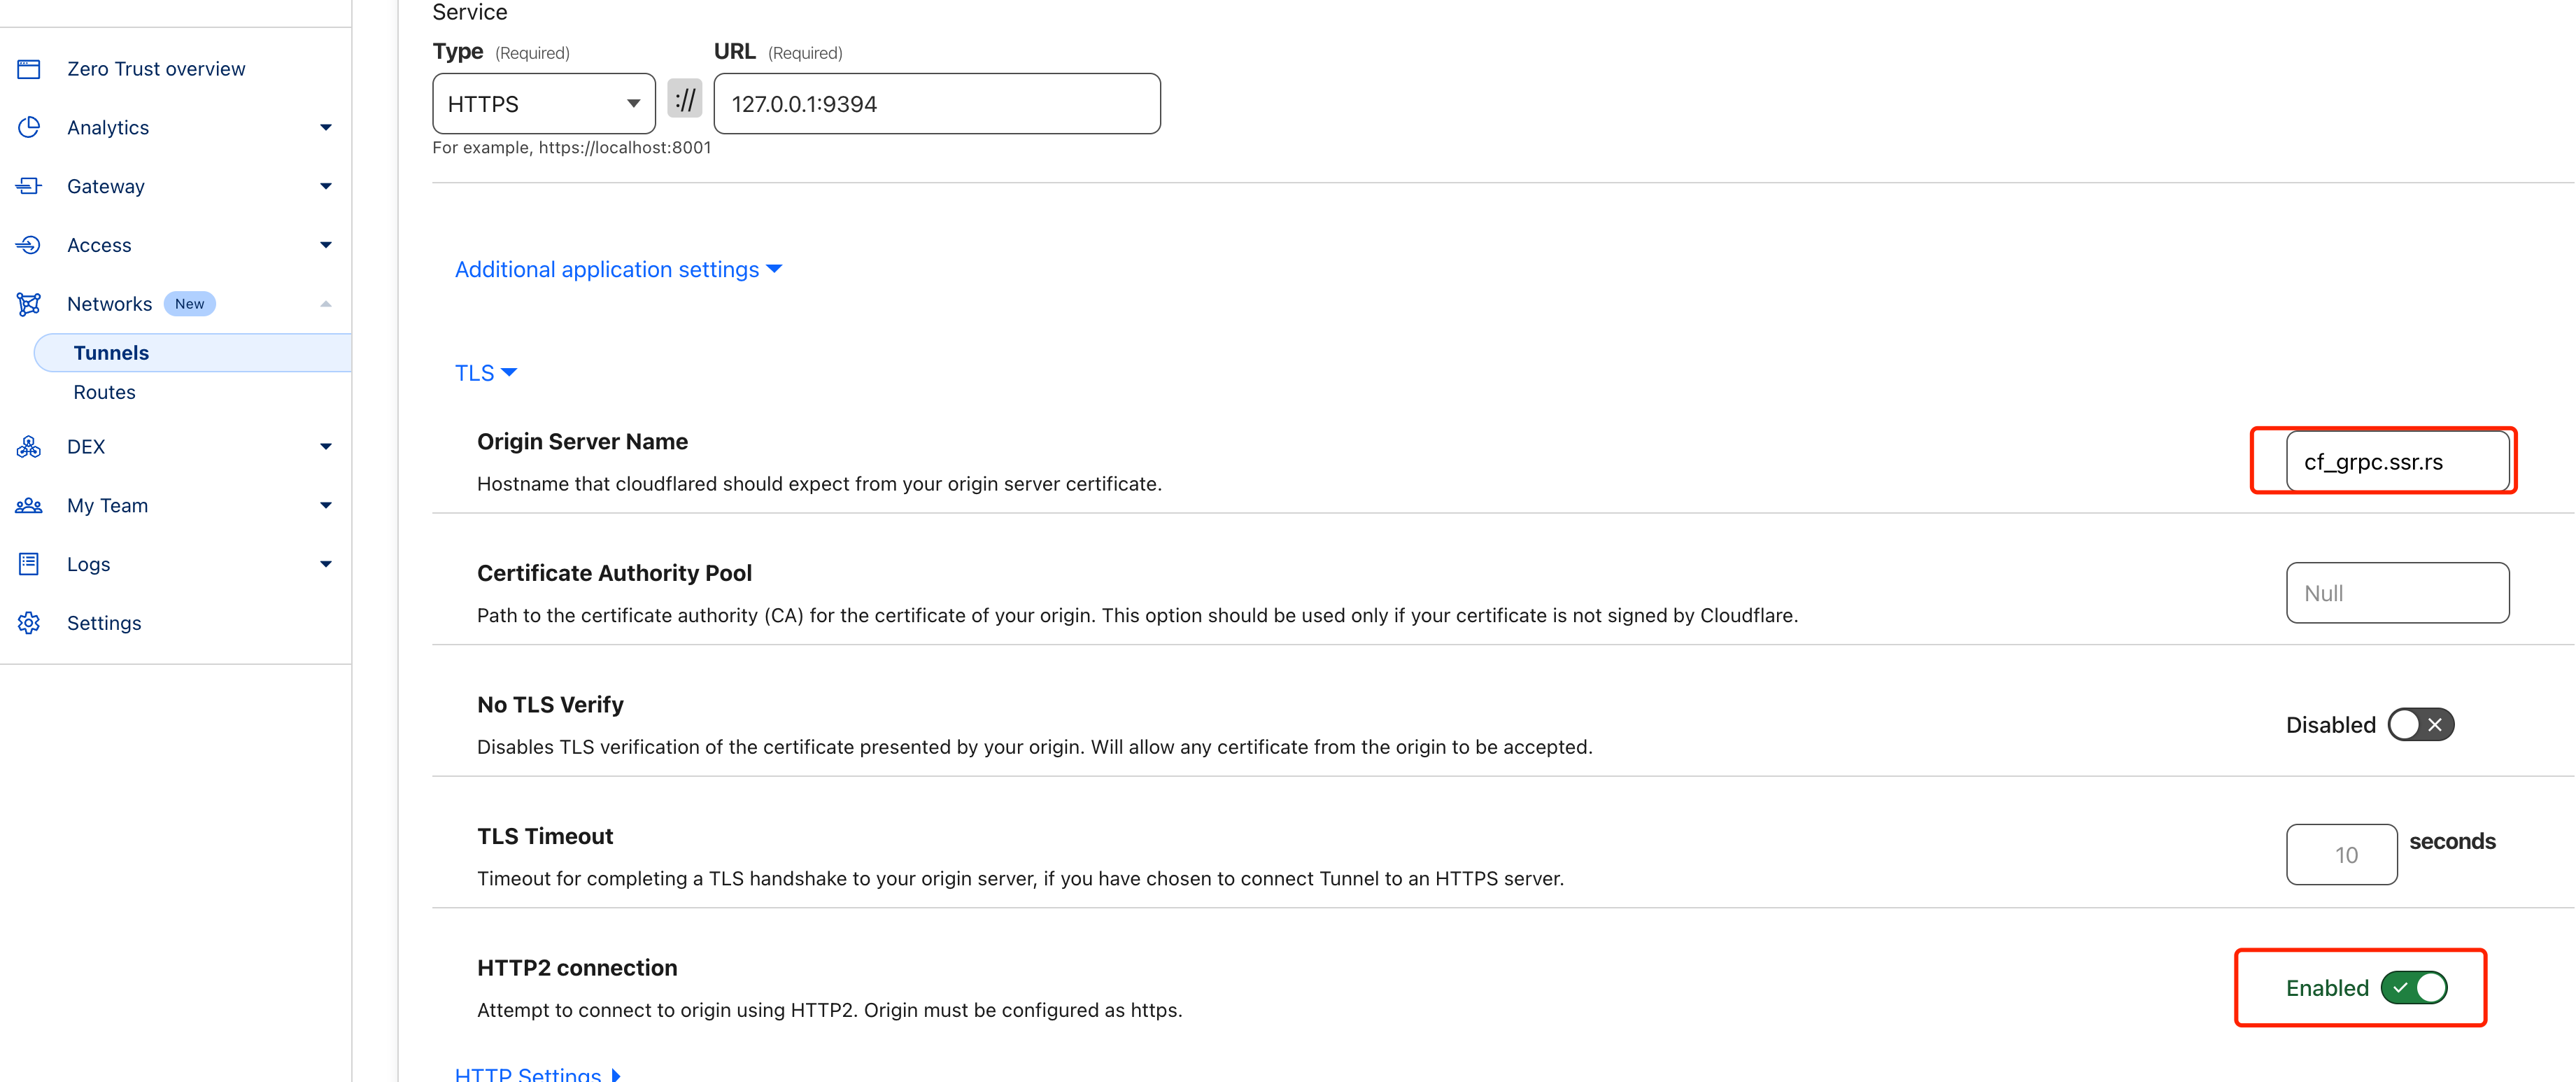Viewport: 2576px width, 1082px height.
Task: Click the Networks sidebar icon
Action: pos(29,304)
